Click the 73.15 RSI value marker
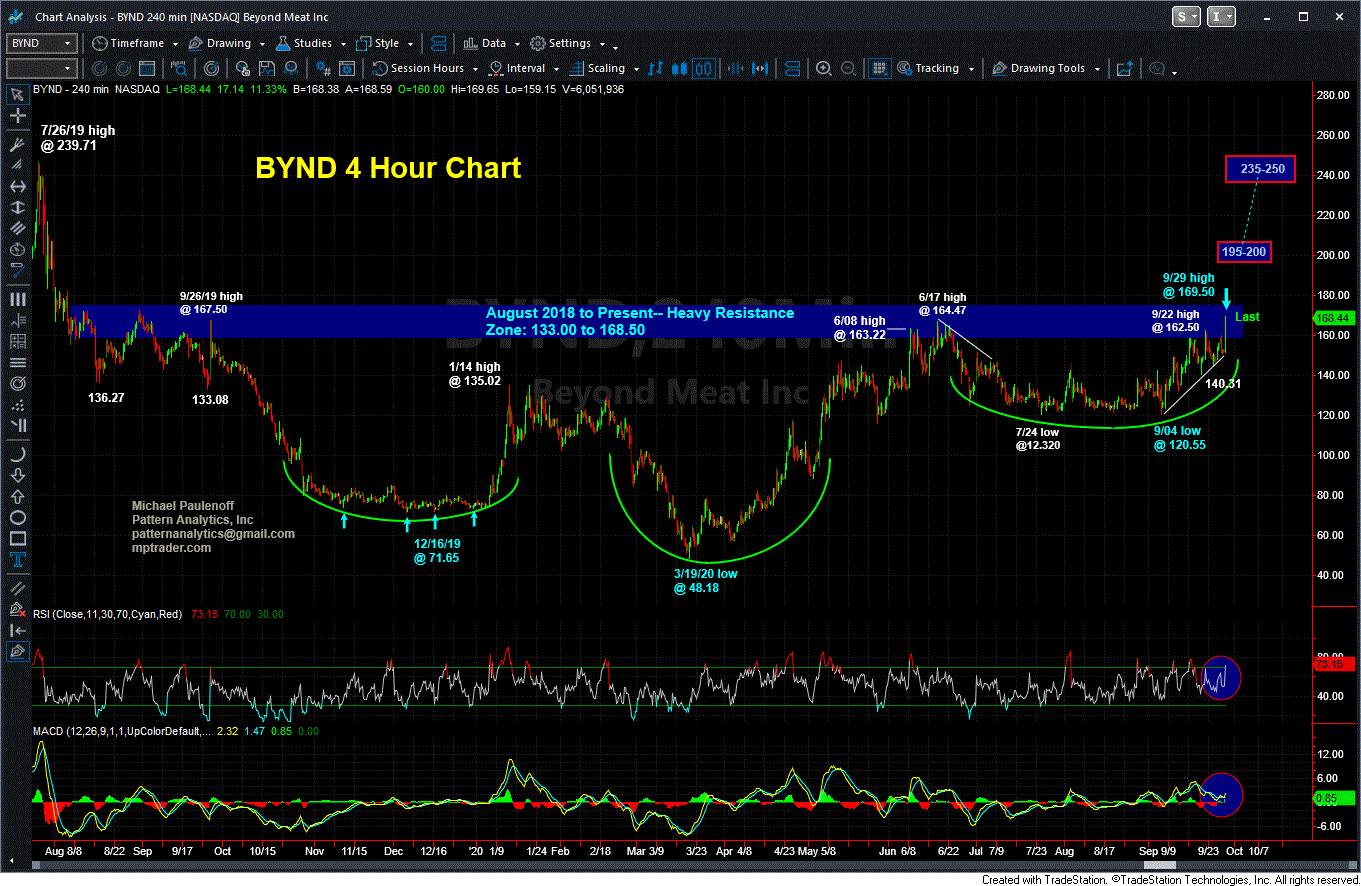Screen dimensions: 1361x886 [x=1333, y=664]
